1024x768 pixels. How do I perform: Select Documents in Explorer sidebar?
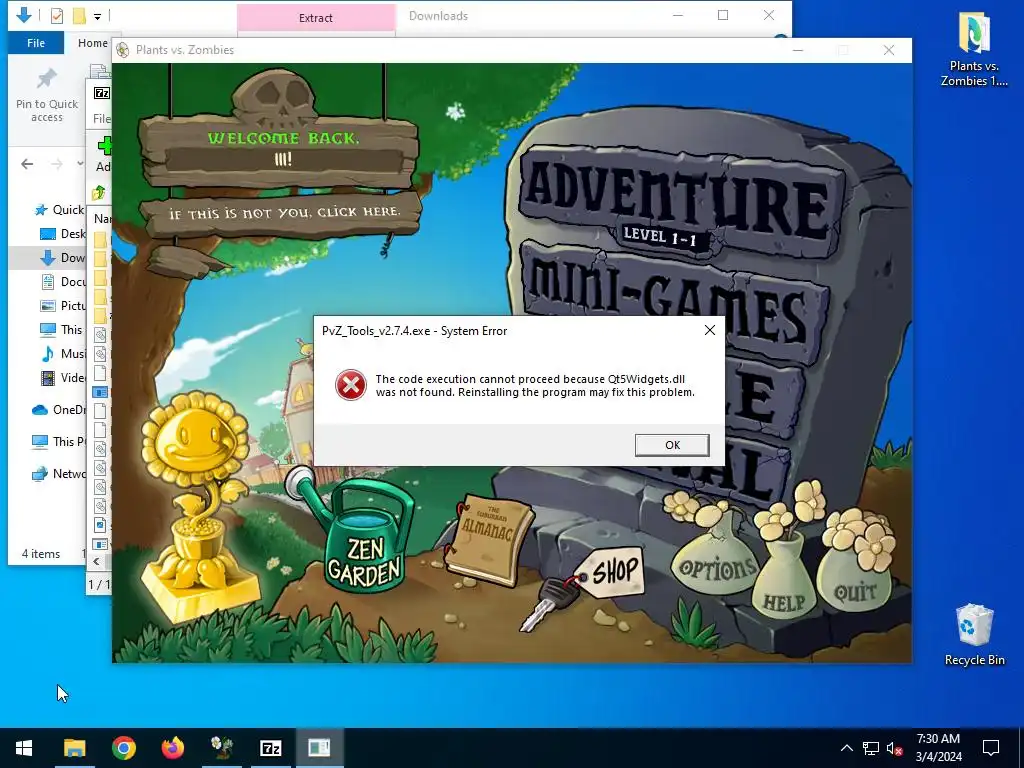pyautogui.click(x=63, y=281)
